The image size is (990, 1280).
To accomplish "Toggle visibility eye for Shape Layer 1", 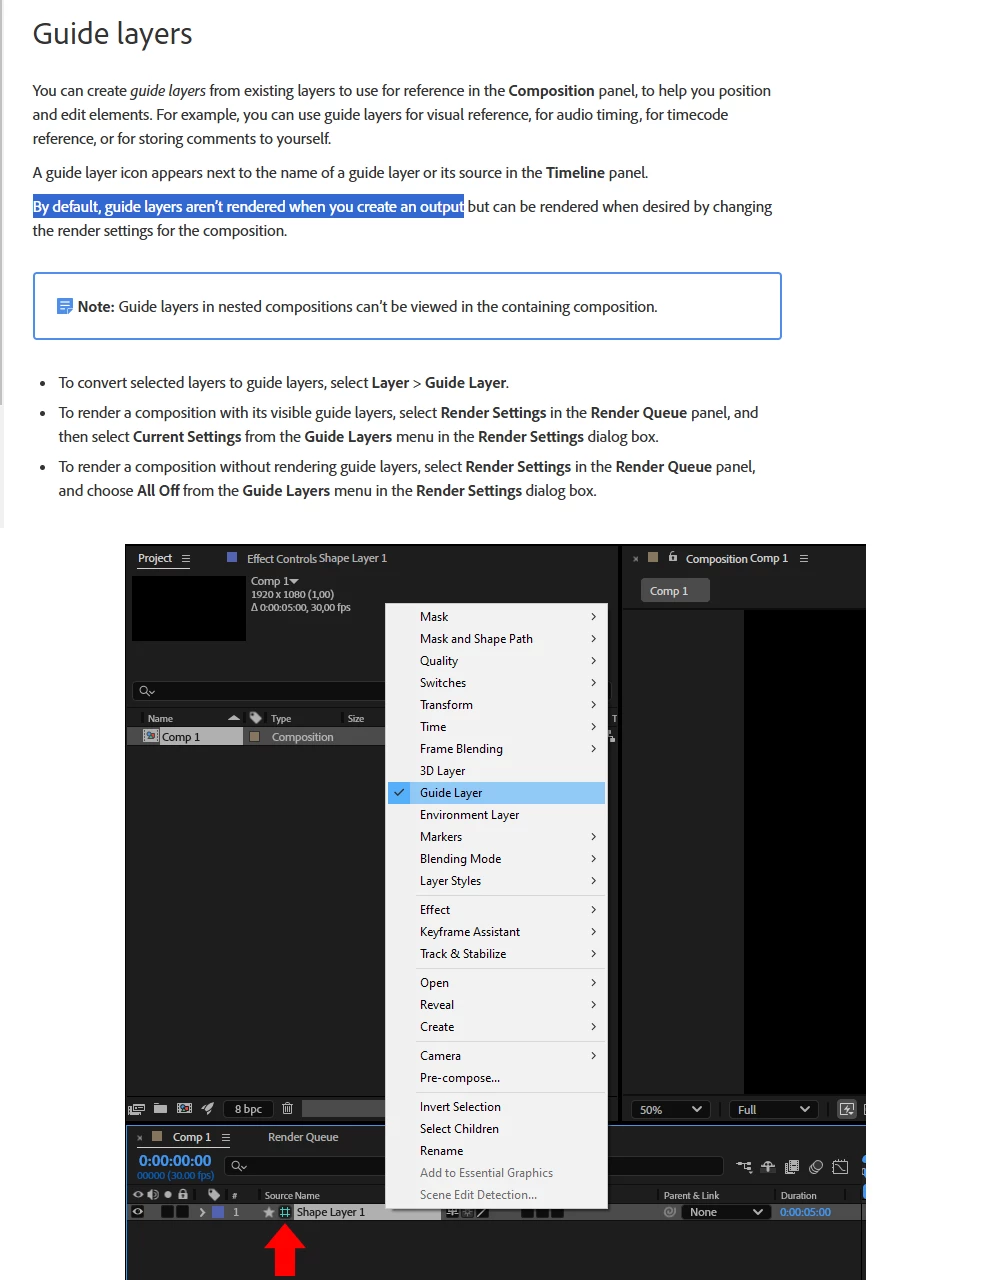I will (x=138, y=1212).
